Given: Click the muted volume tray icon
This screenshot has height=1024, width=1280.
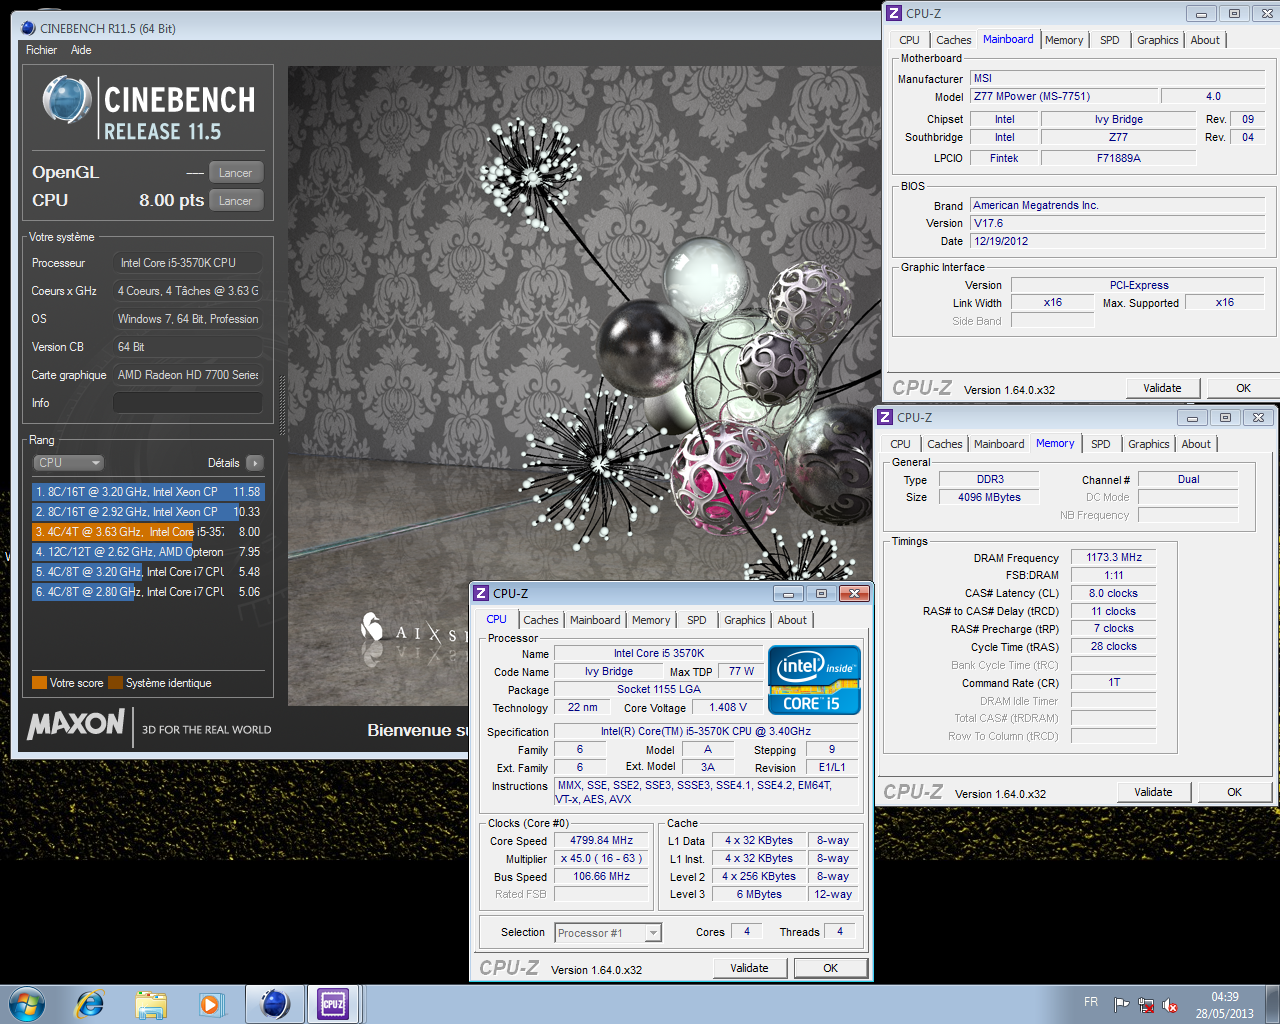Looking at the screenshot, I should point(1170,1005).
